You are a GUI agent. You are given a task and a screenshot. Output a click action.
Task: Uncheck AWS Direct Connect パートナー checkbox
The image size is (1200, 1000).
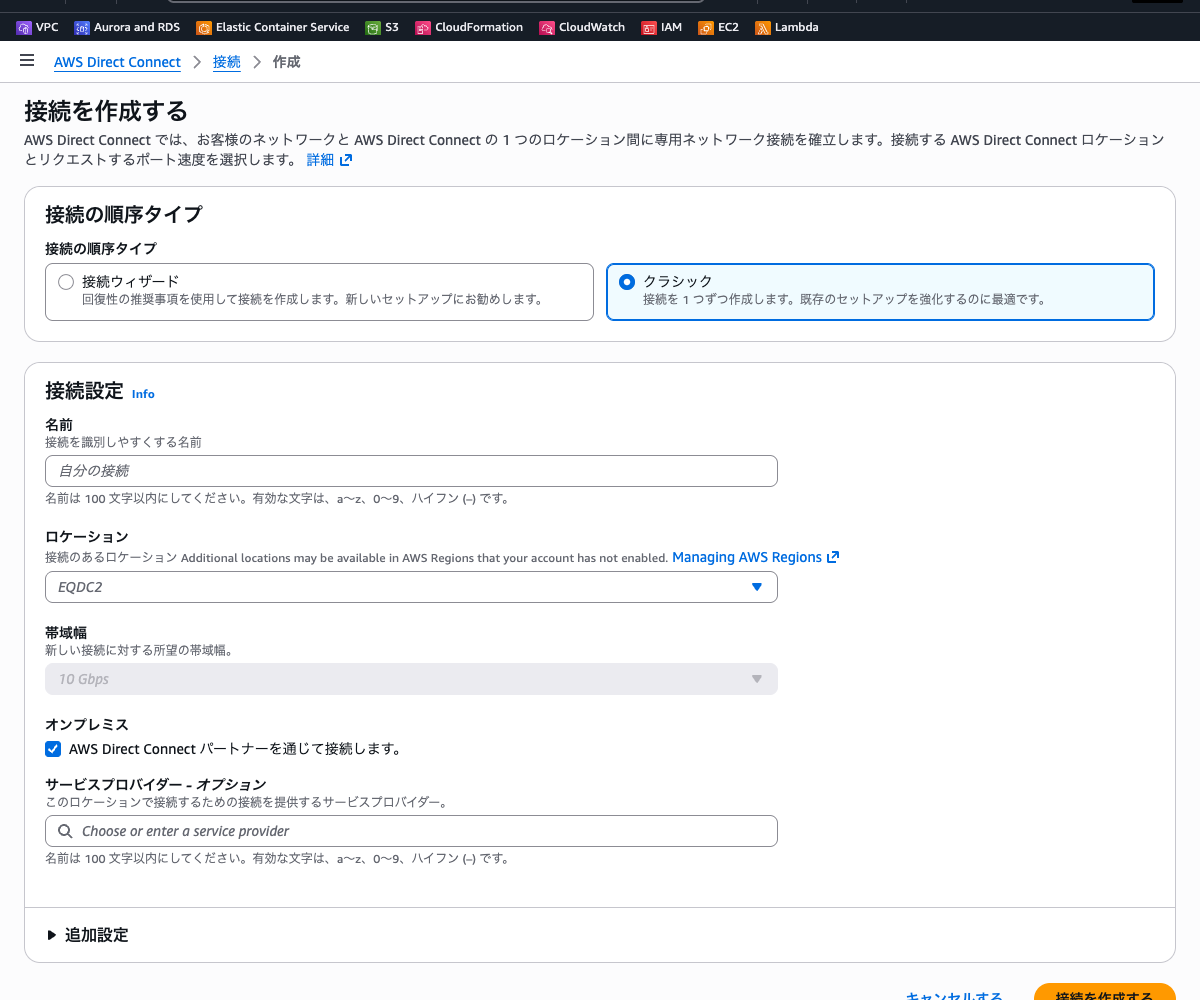pos(53,748)
